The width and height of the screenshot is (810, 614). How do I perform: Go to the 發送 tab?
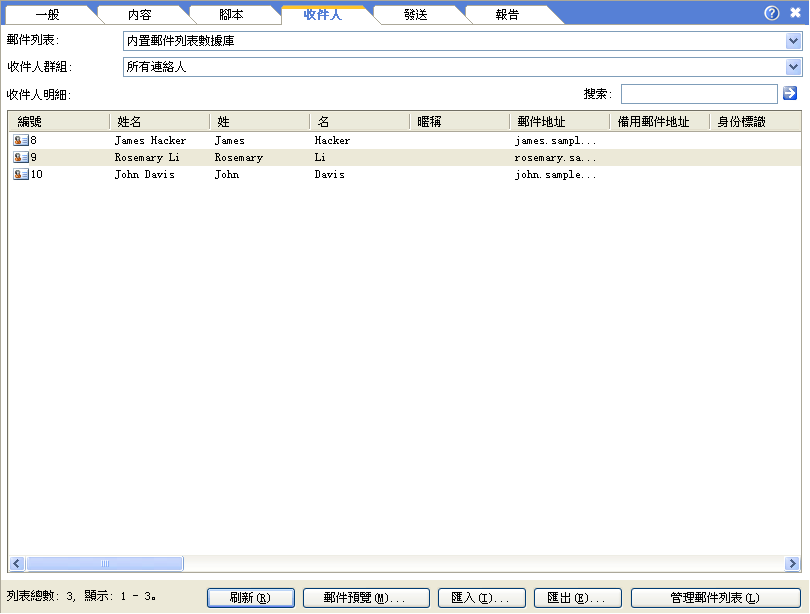417,15
